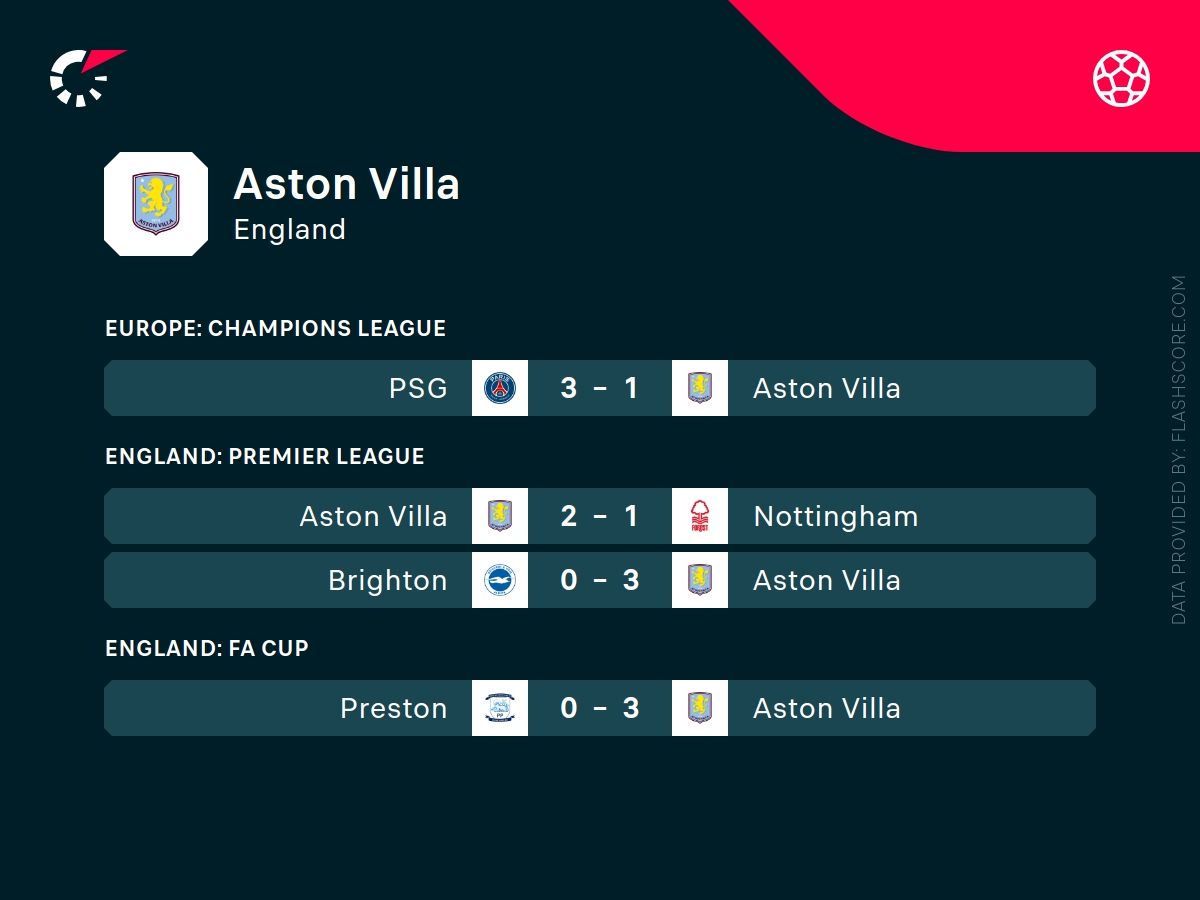Click Aston Villa's badge in the Nottingham match row

pos(500,516)
